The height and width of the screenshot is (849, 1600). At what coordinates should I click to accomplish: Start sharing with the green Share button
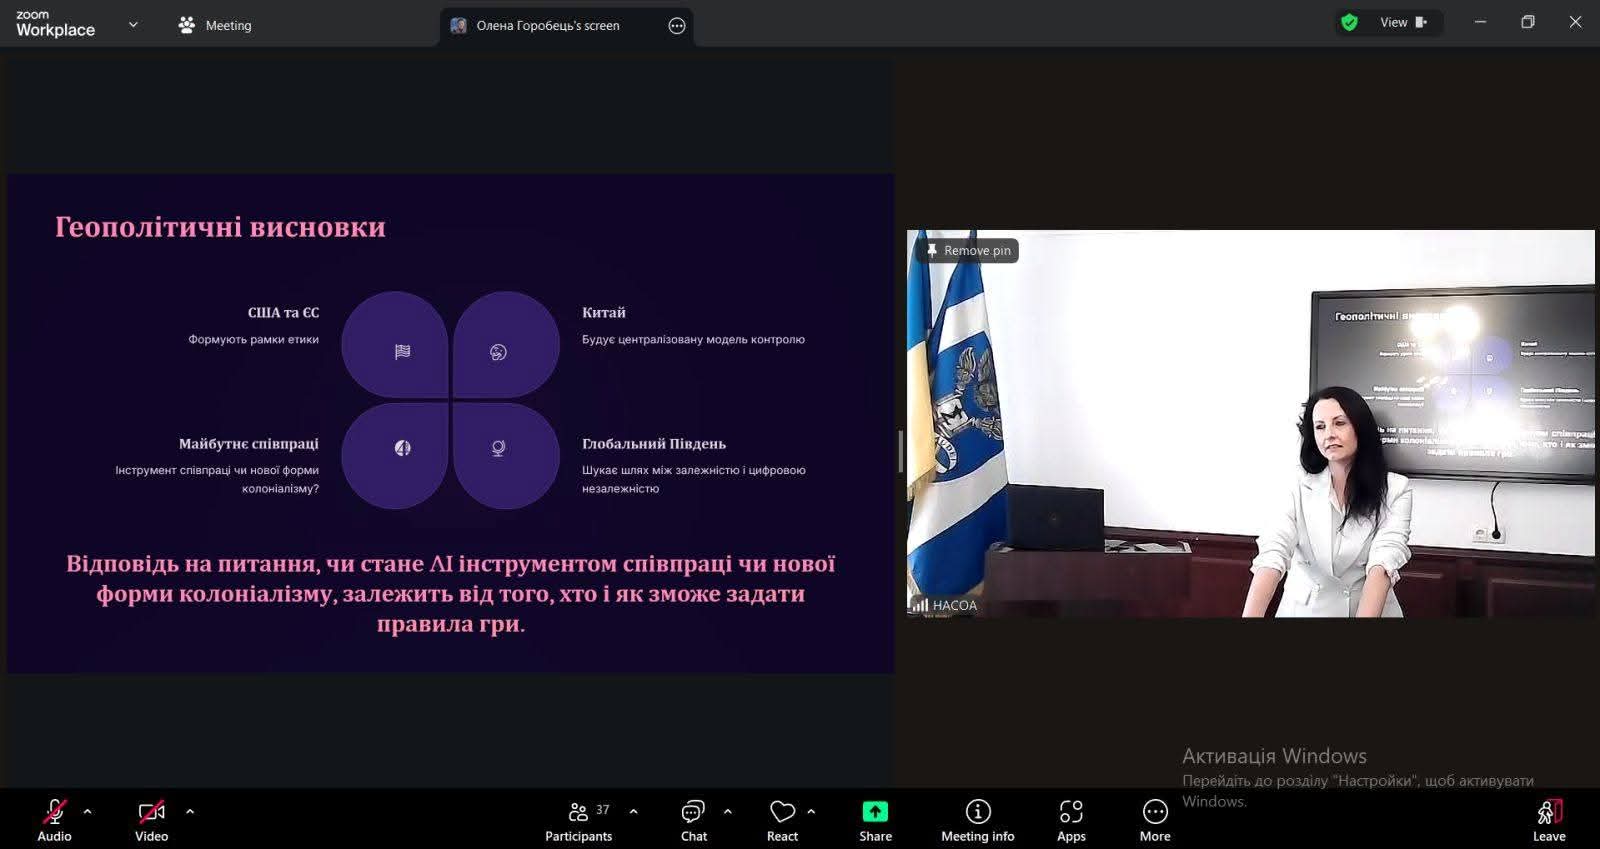tap(875, 819)
